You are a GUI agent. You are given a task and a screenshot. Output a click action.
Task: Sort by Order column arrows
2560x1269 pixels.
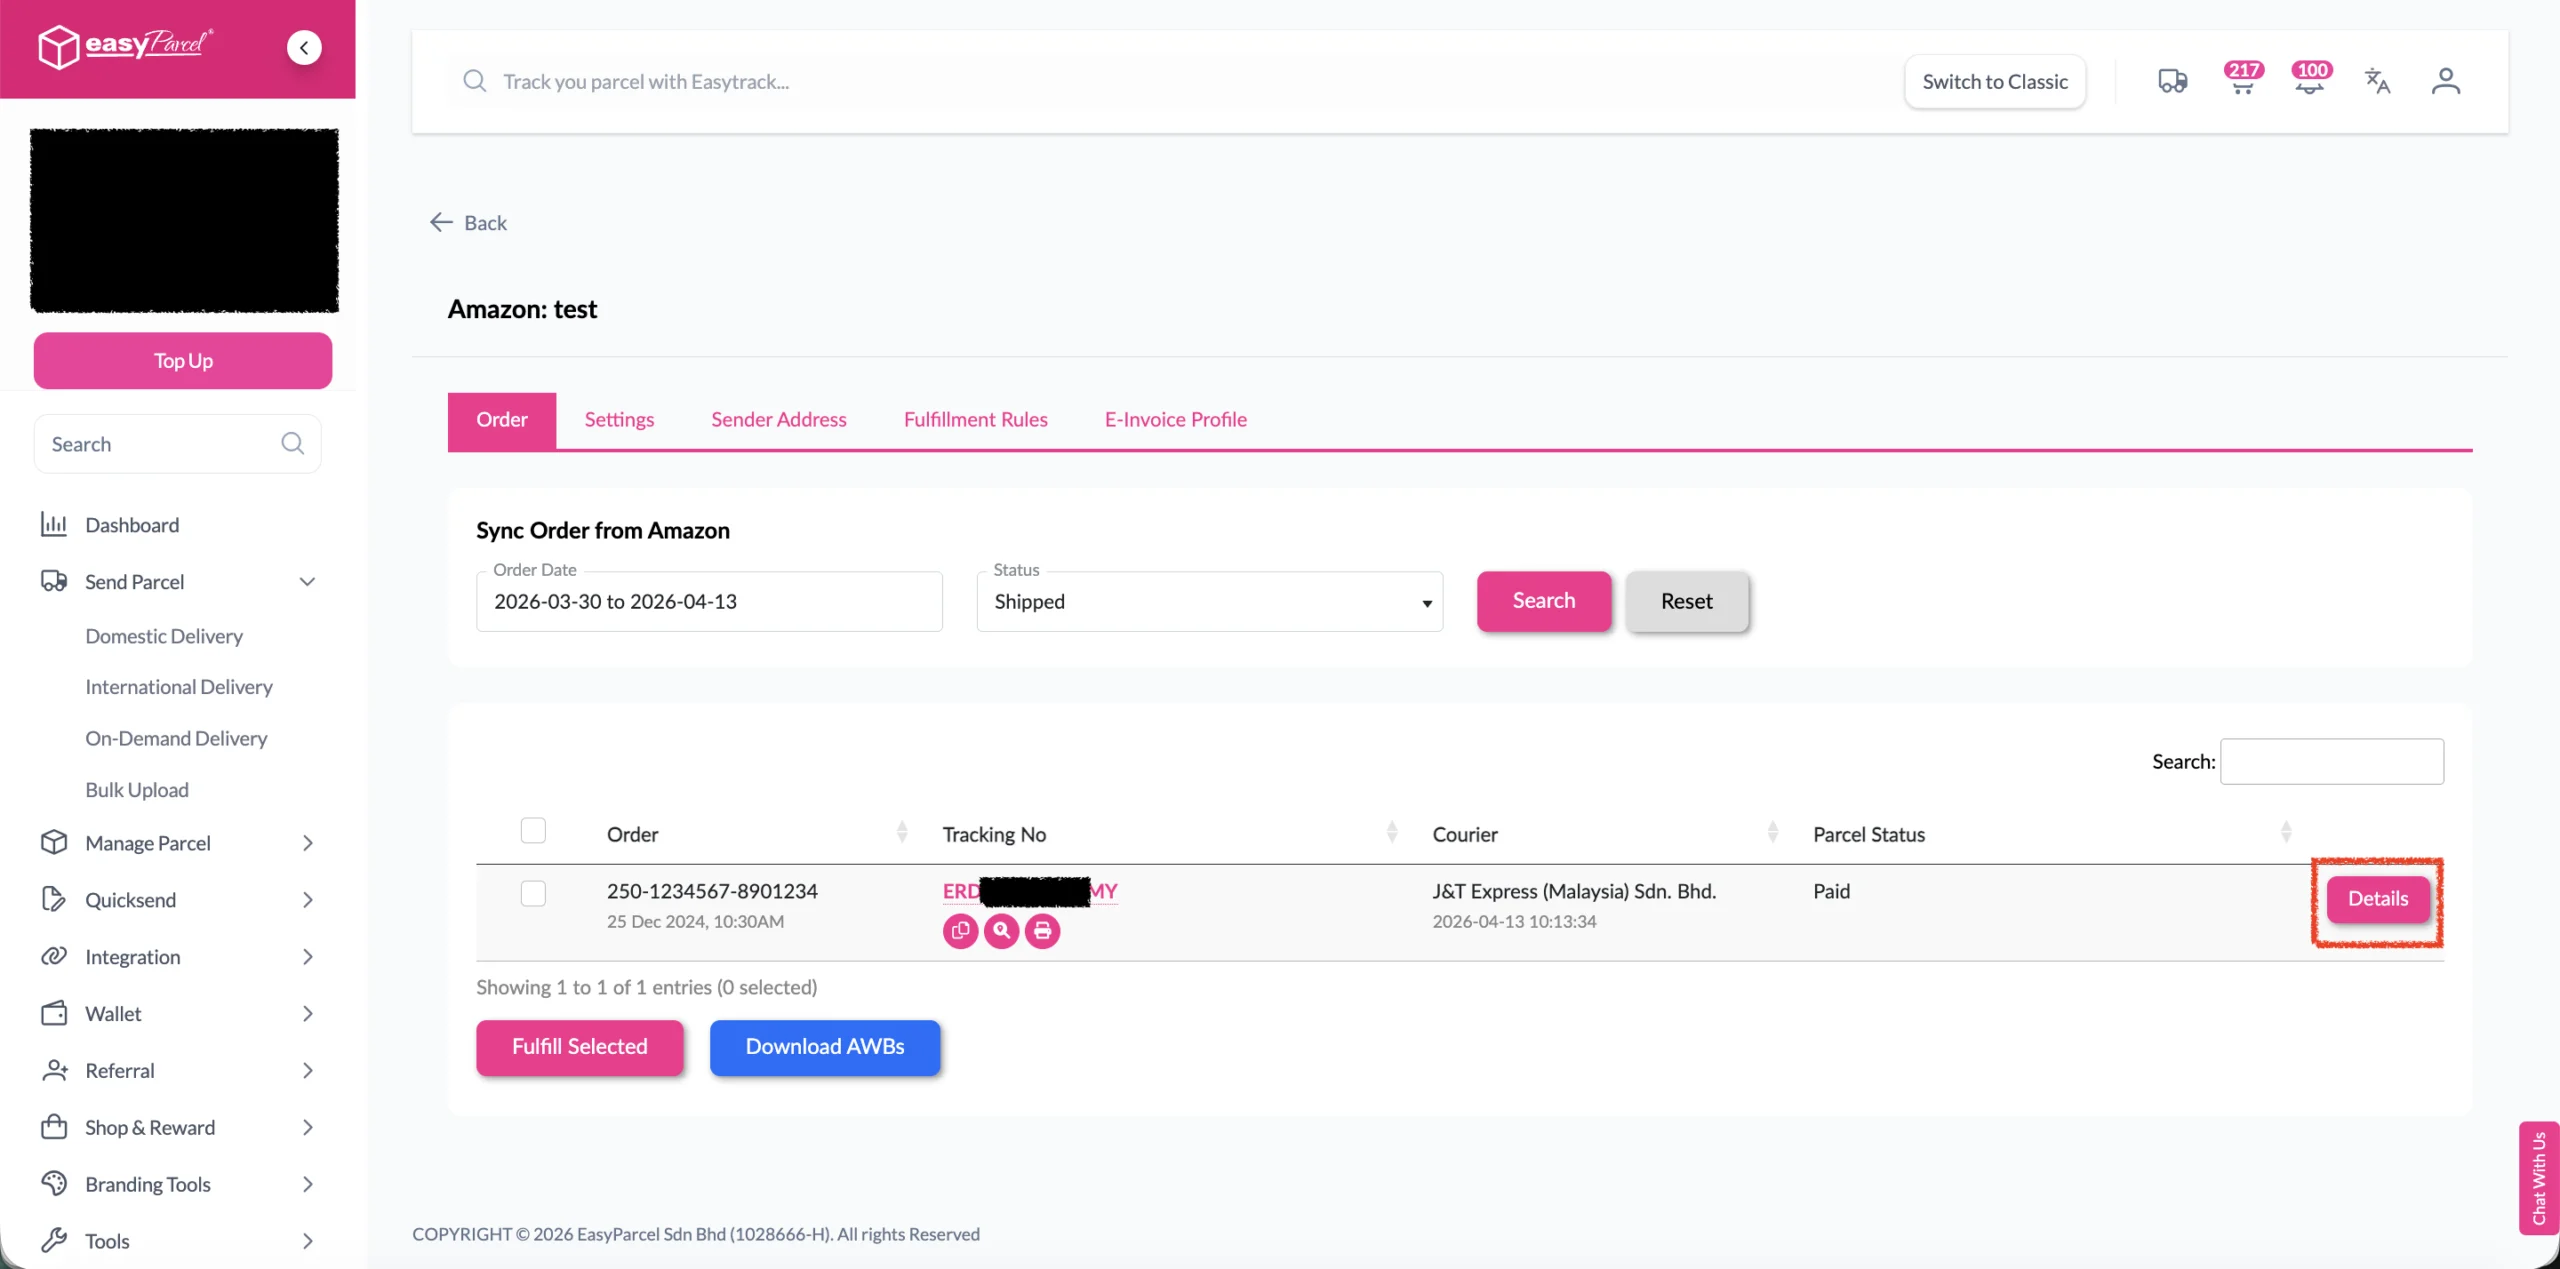(x=901, y=832)
